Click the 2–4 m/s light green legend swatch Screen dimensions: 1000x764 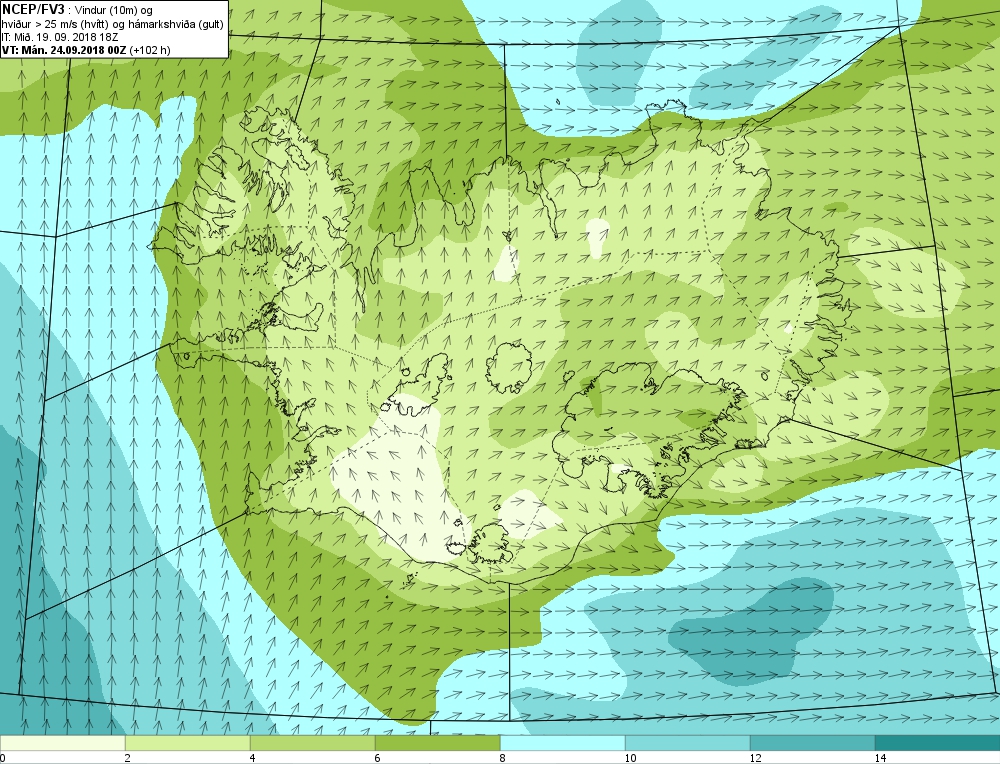[188, 743]
